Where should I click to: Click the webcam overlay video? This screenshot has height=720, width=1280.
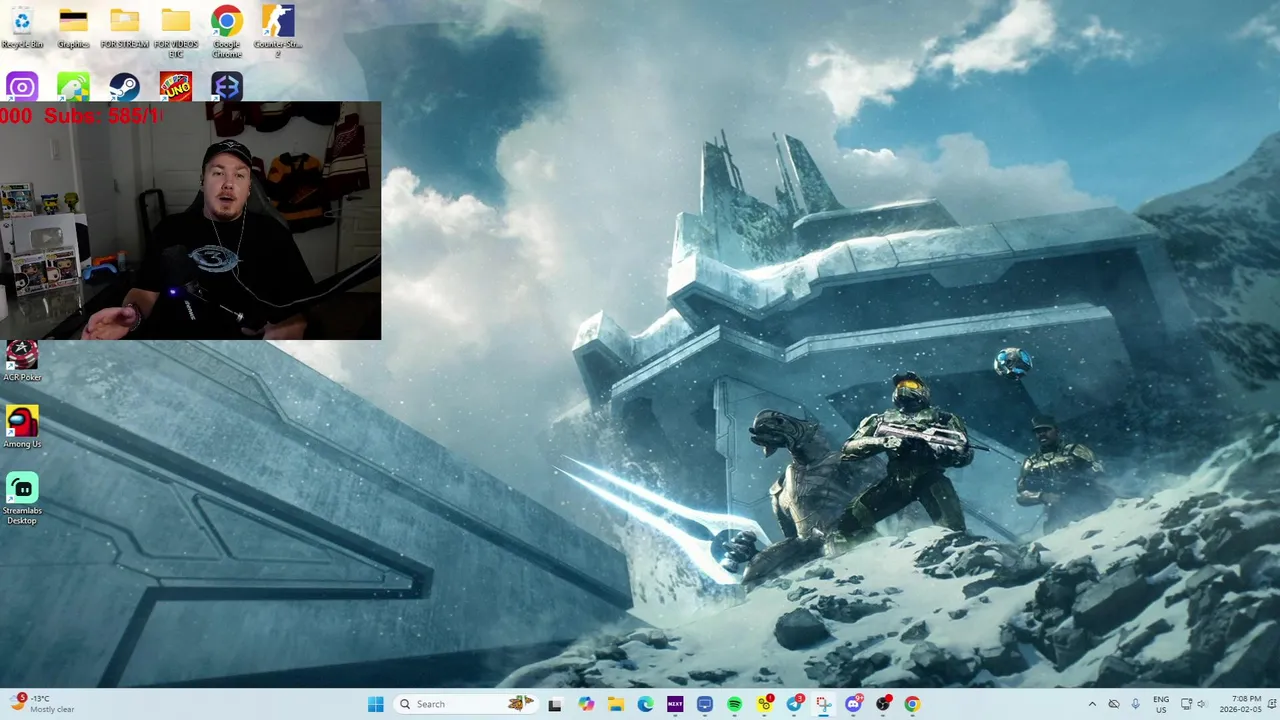[x=190, y=221]
